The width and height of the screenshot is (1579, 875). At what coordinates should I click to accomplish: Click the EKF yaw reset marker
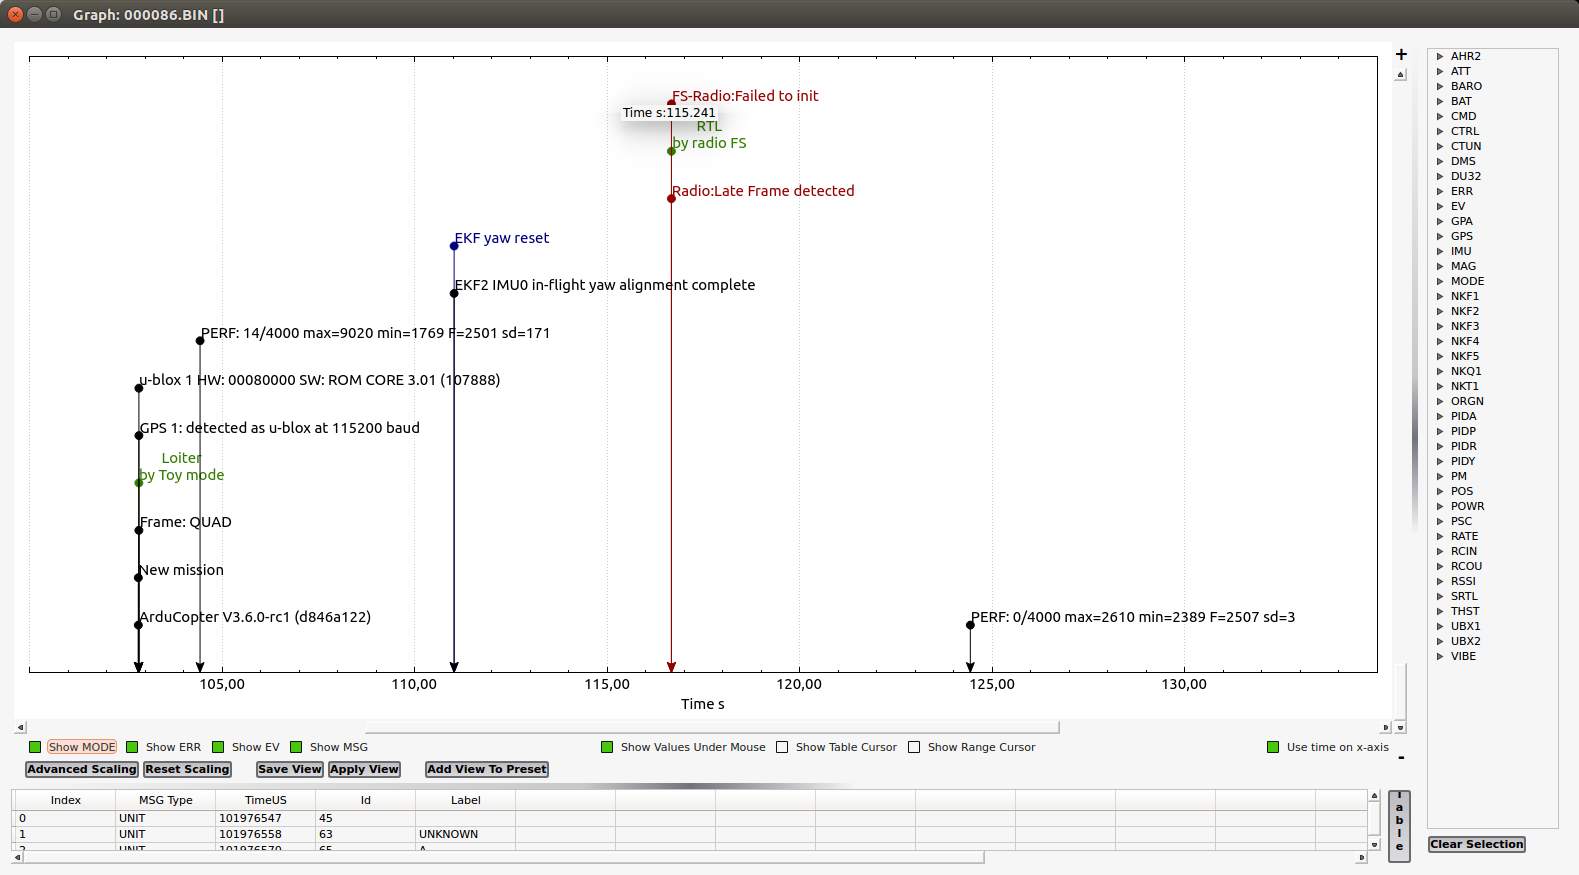pyautogui.click(x=454, y=245)
